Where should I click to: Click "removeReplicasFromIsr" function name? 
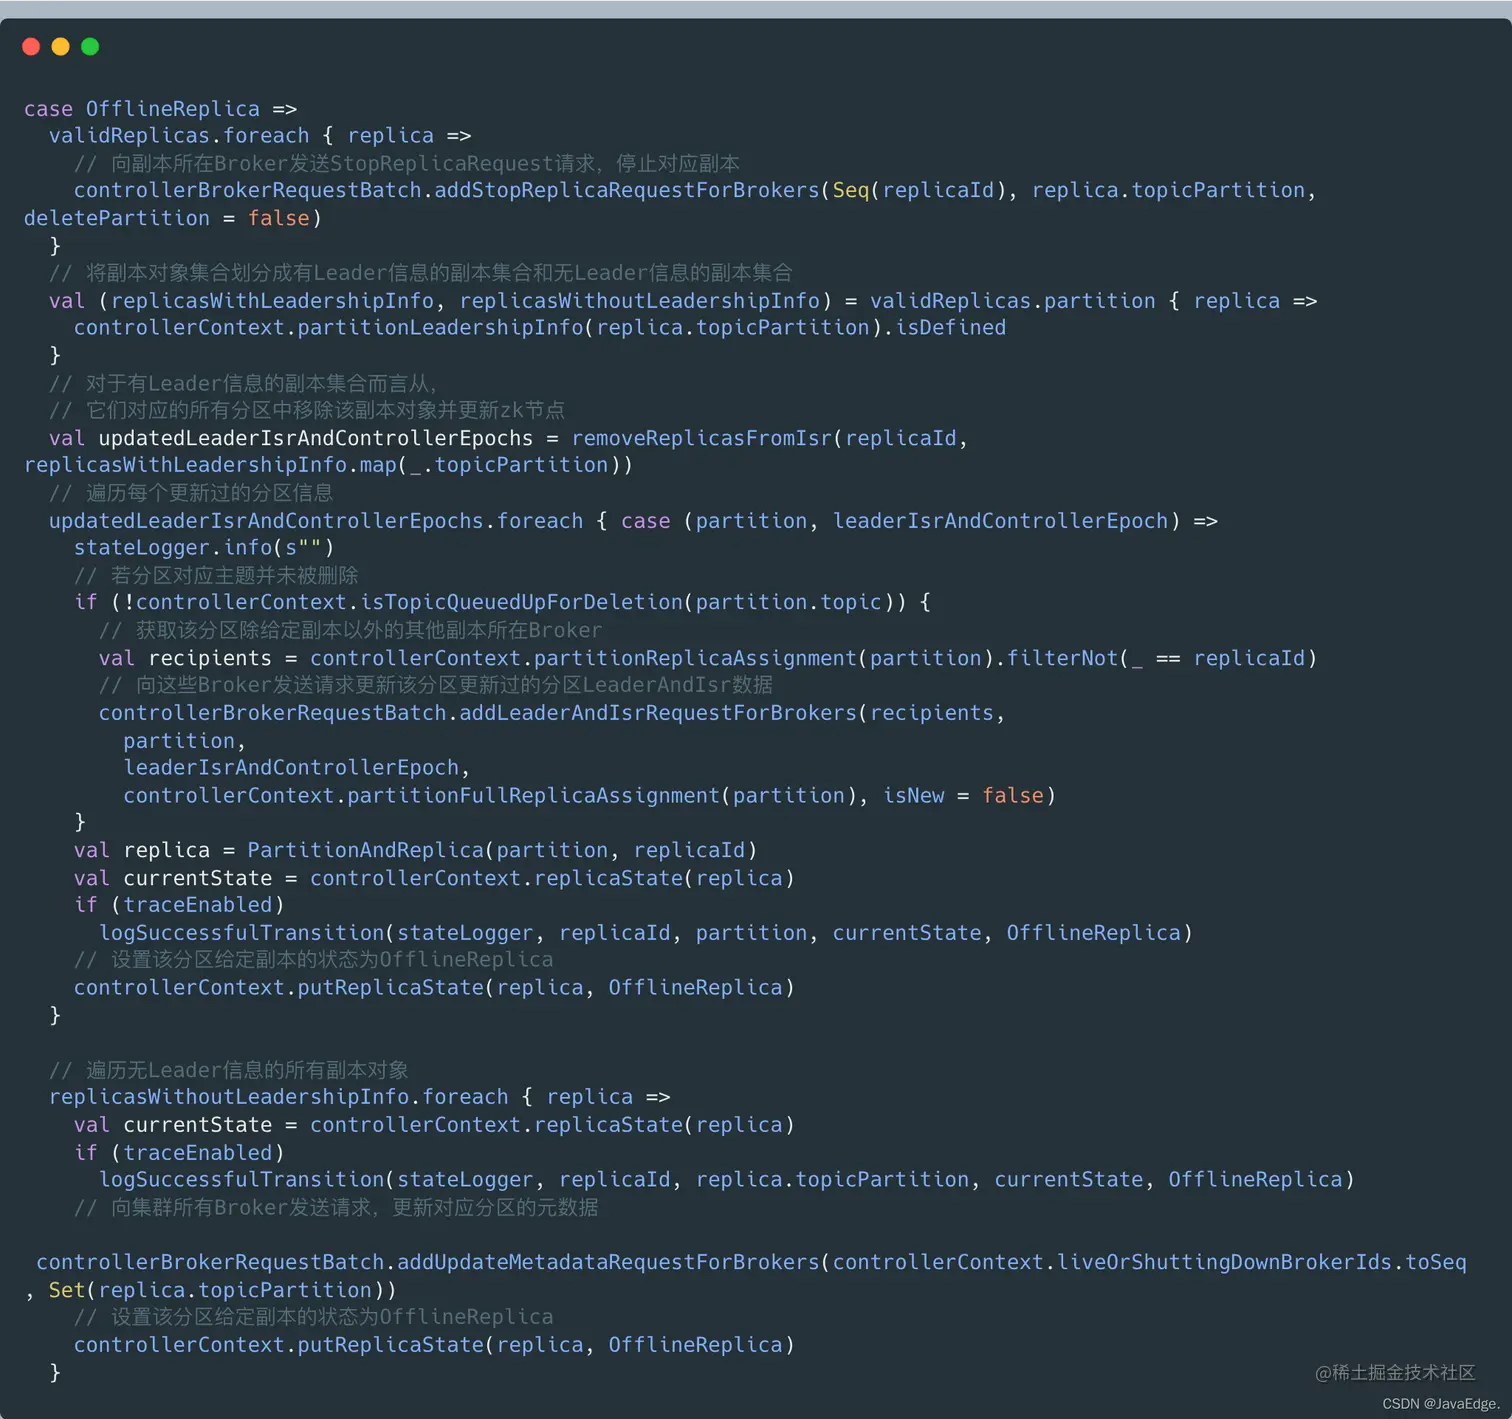[701, 438]
